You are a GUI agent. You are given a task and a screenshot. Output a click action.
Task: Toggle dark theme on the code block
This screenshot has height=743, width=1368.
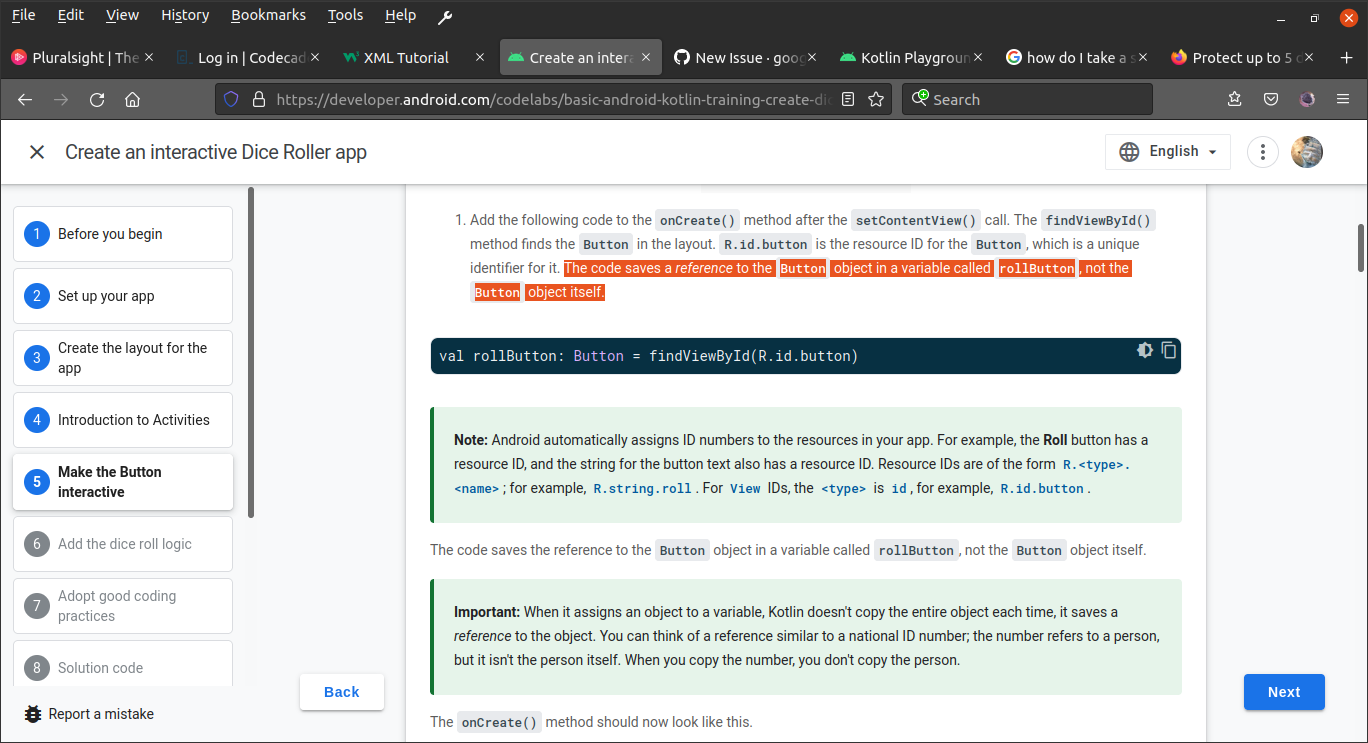(x=1144, y=350)
